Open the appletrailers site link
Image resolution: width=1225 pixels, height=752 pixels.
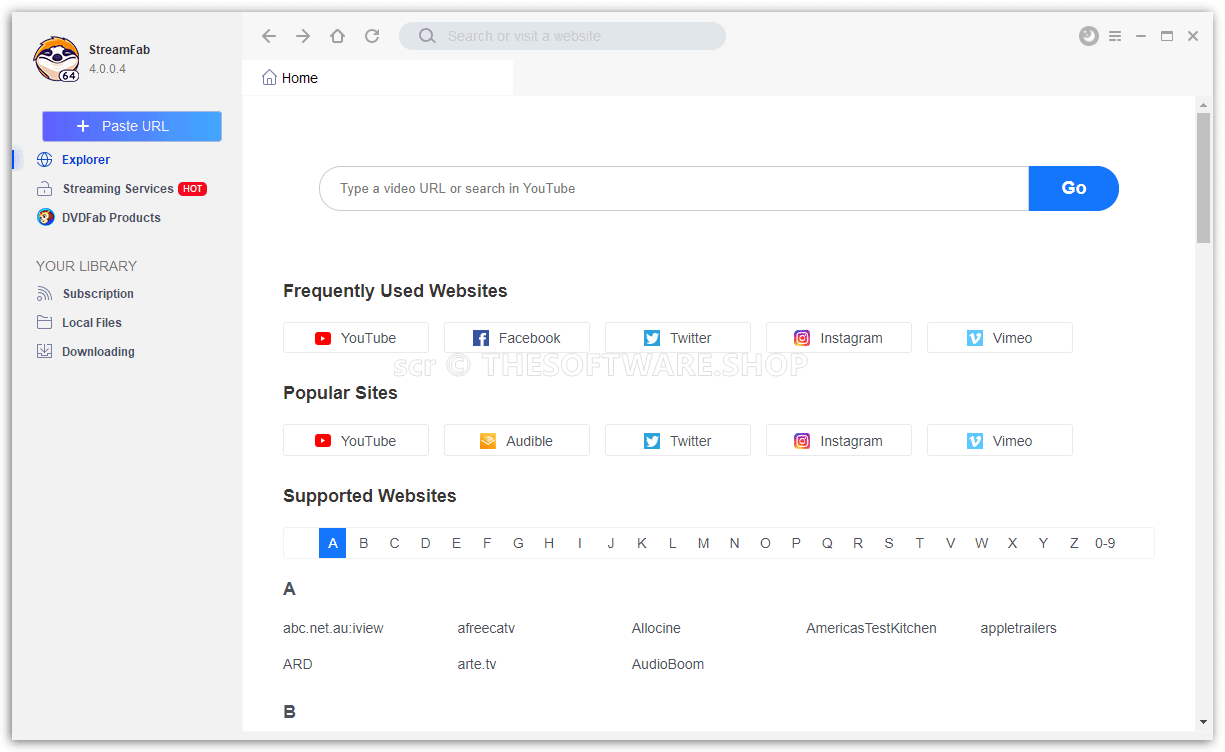[x=1018, y=628]
